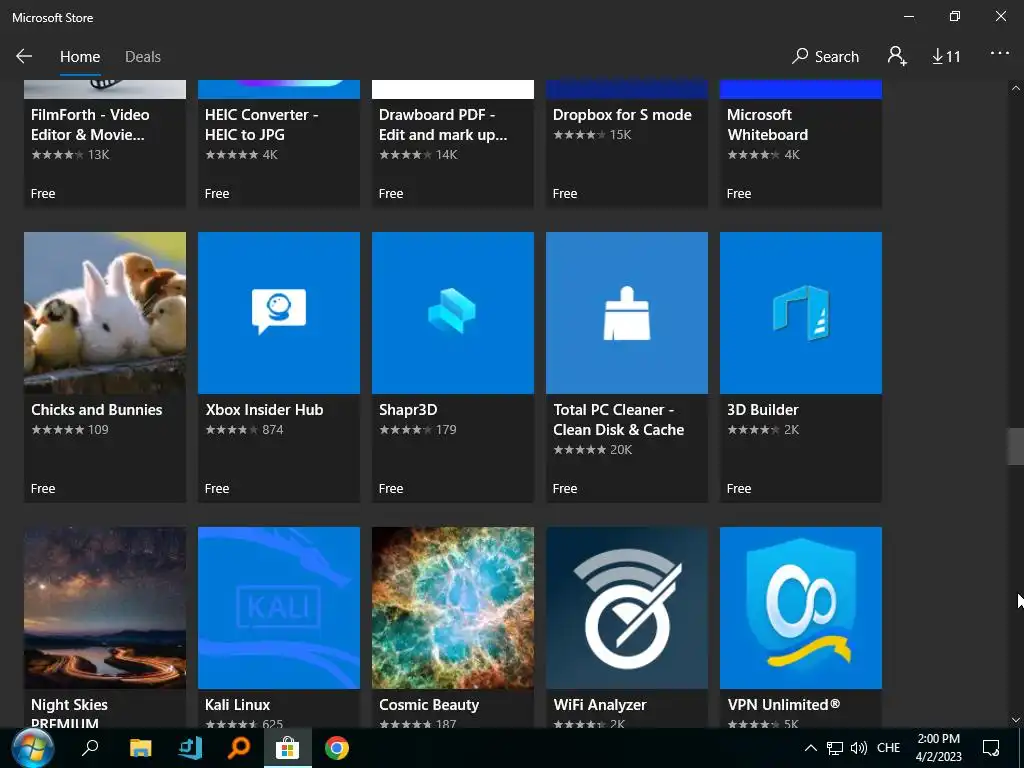The height and width of the screenshot is (768, 1024).
Task: Click the vertical scrollbar thumb
Action: pos(1016,446)
